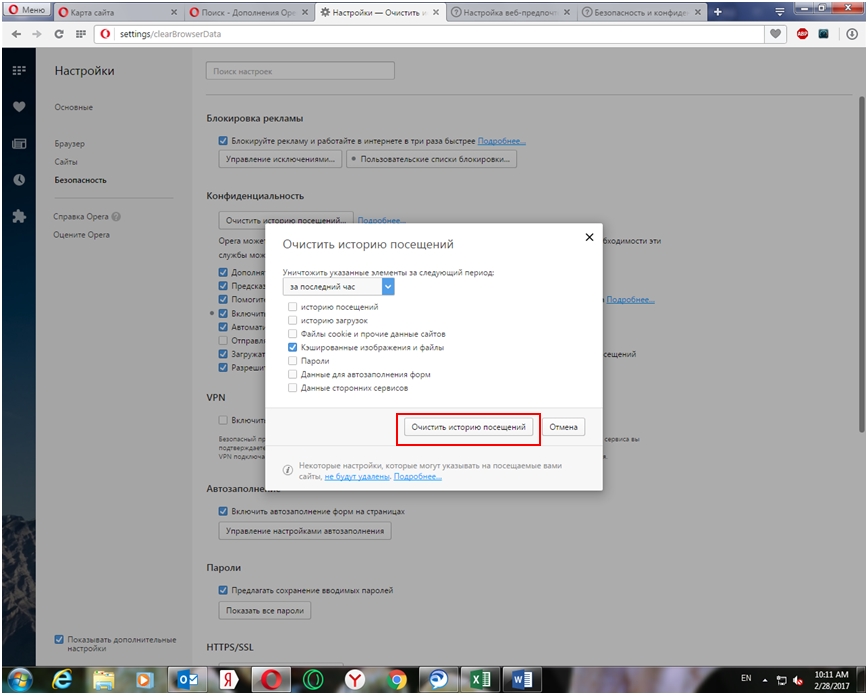The height and width of the screenshot is (695, 868).
Task: Click the Поиск настроек search field
Action: point(301,71)
